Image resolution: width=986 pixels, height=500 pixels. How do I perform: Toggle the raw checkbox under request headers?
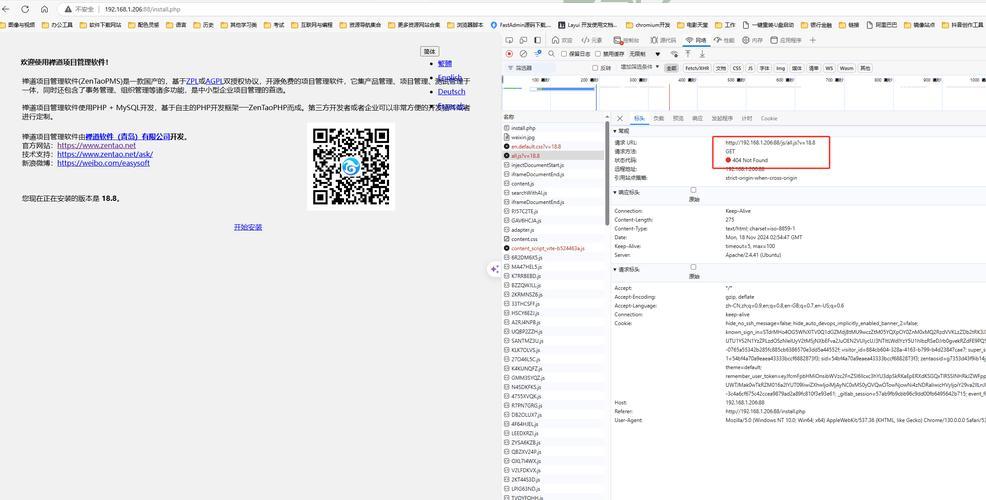point(694,267)
